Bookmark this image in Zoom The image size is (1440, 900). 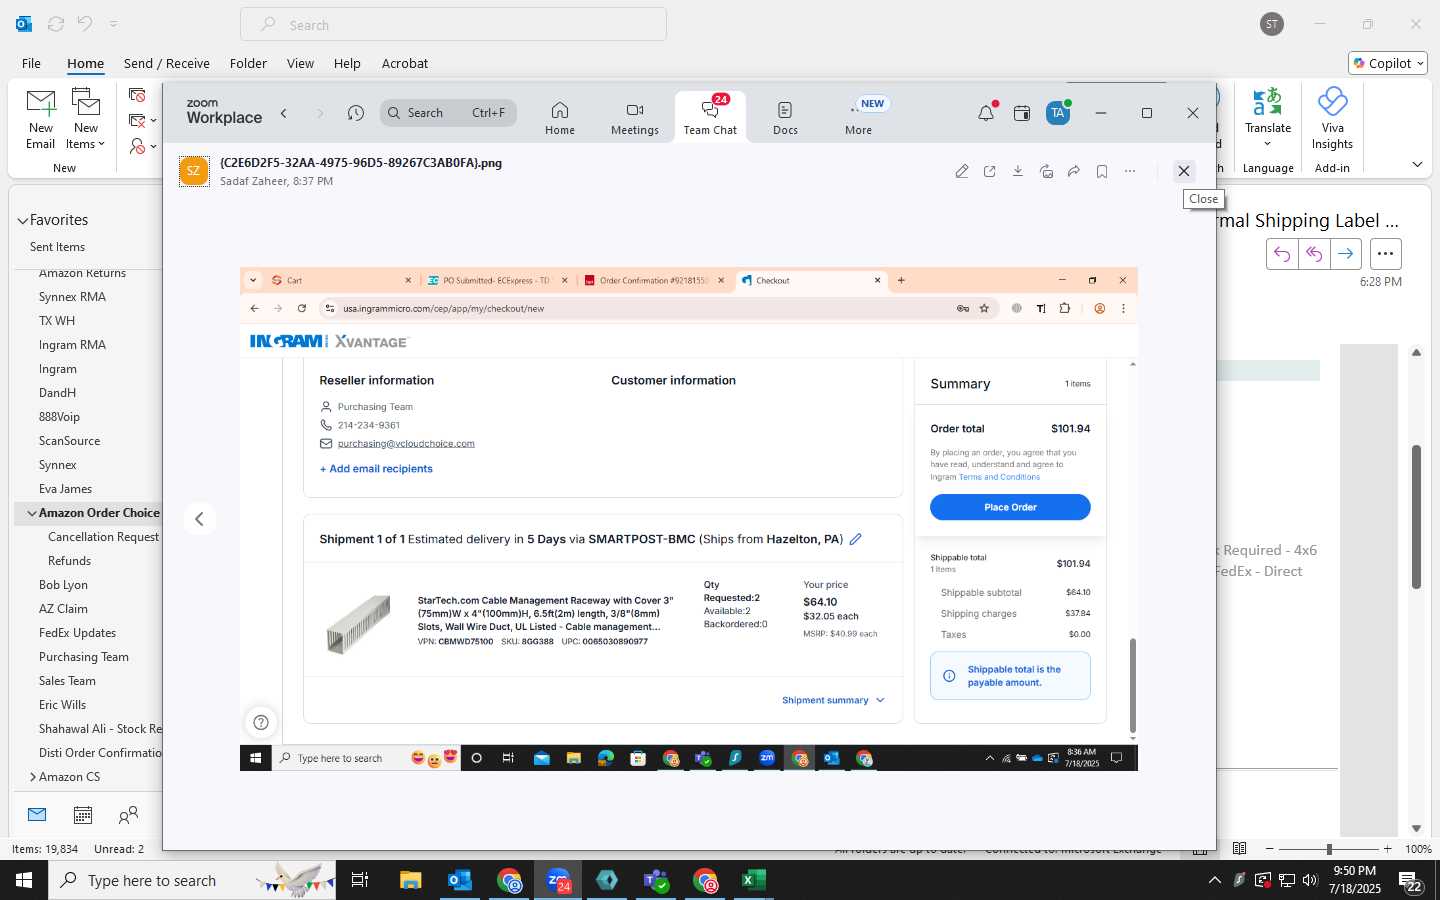tap(1102, 171)
